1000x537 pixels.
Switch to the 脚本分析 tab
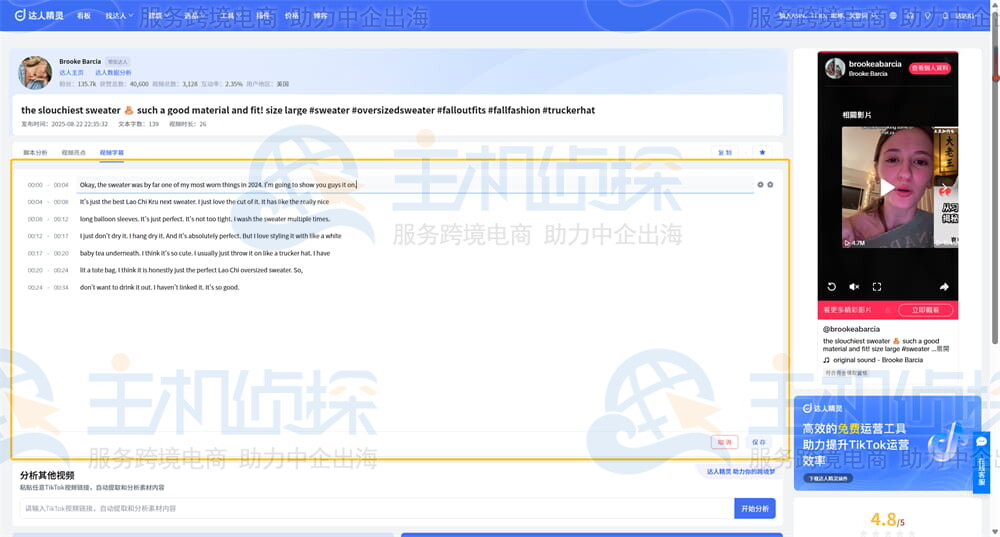(34, 153)
